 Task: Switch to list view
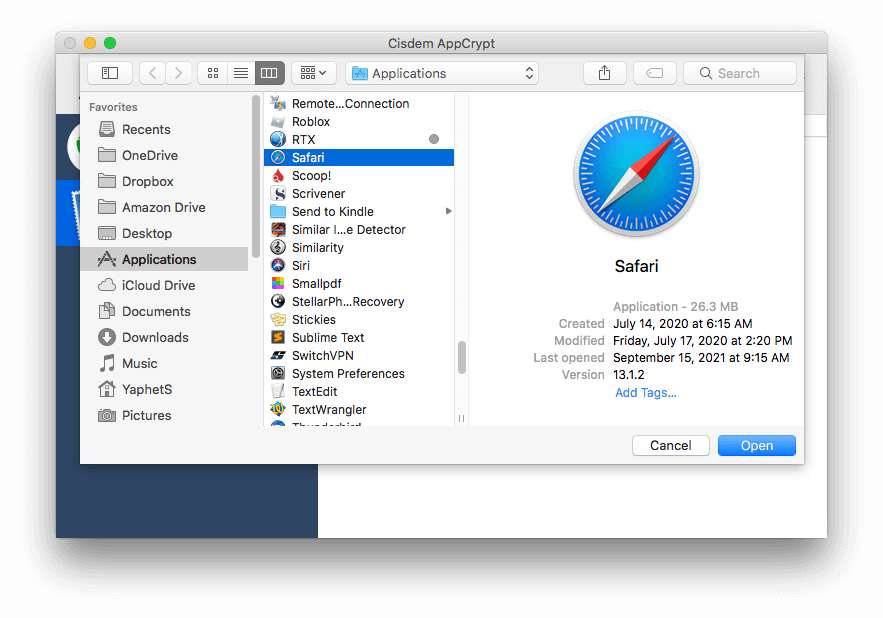coord(241,73)
